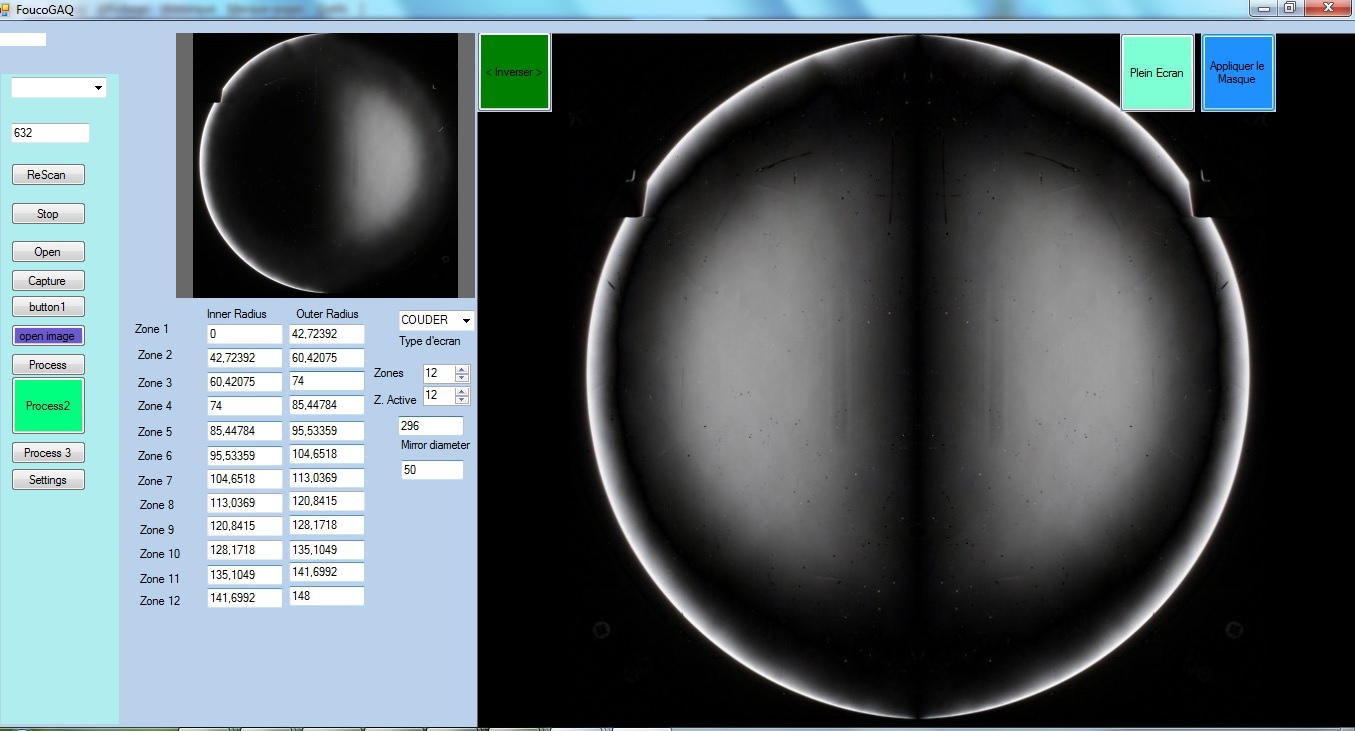Click the Outer Radius column header

[x=327, y=314]
